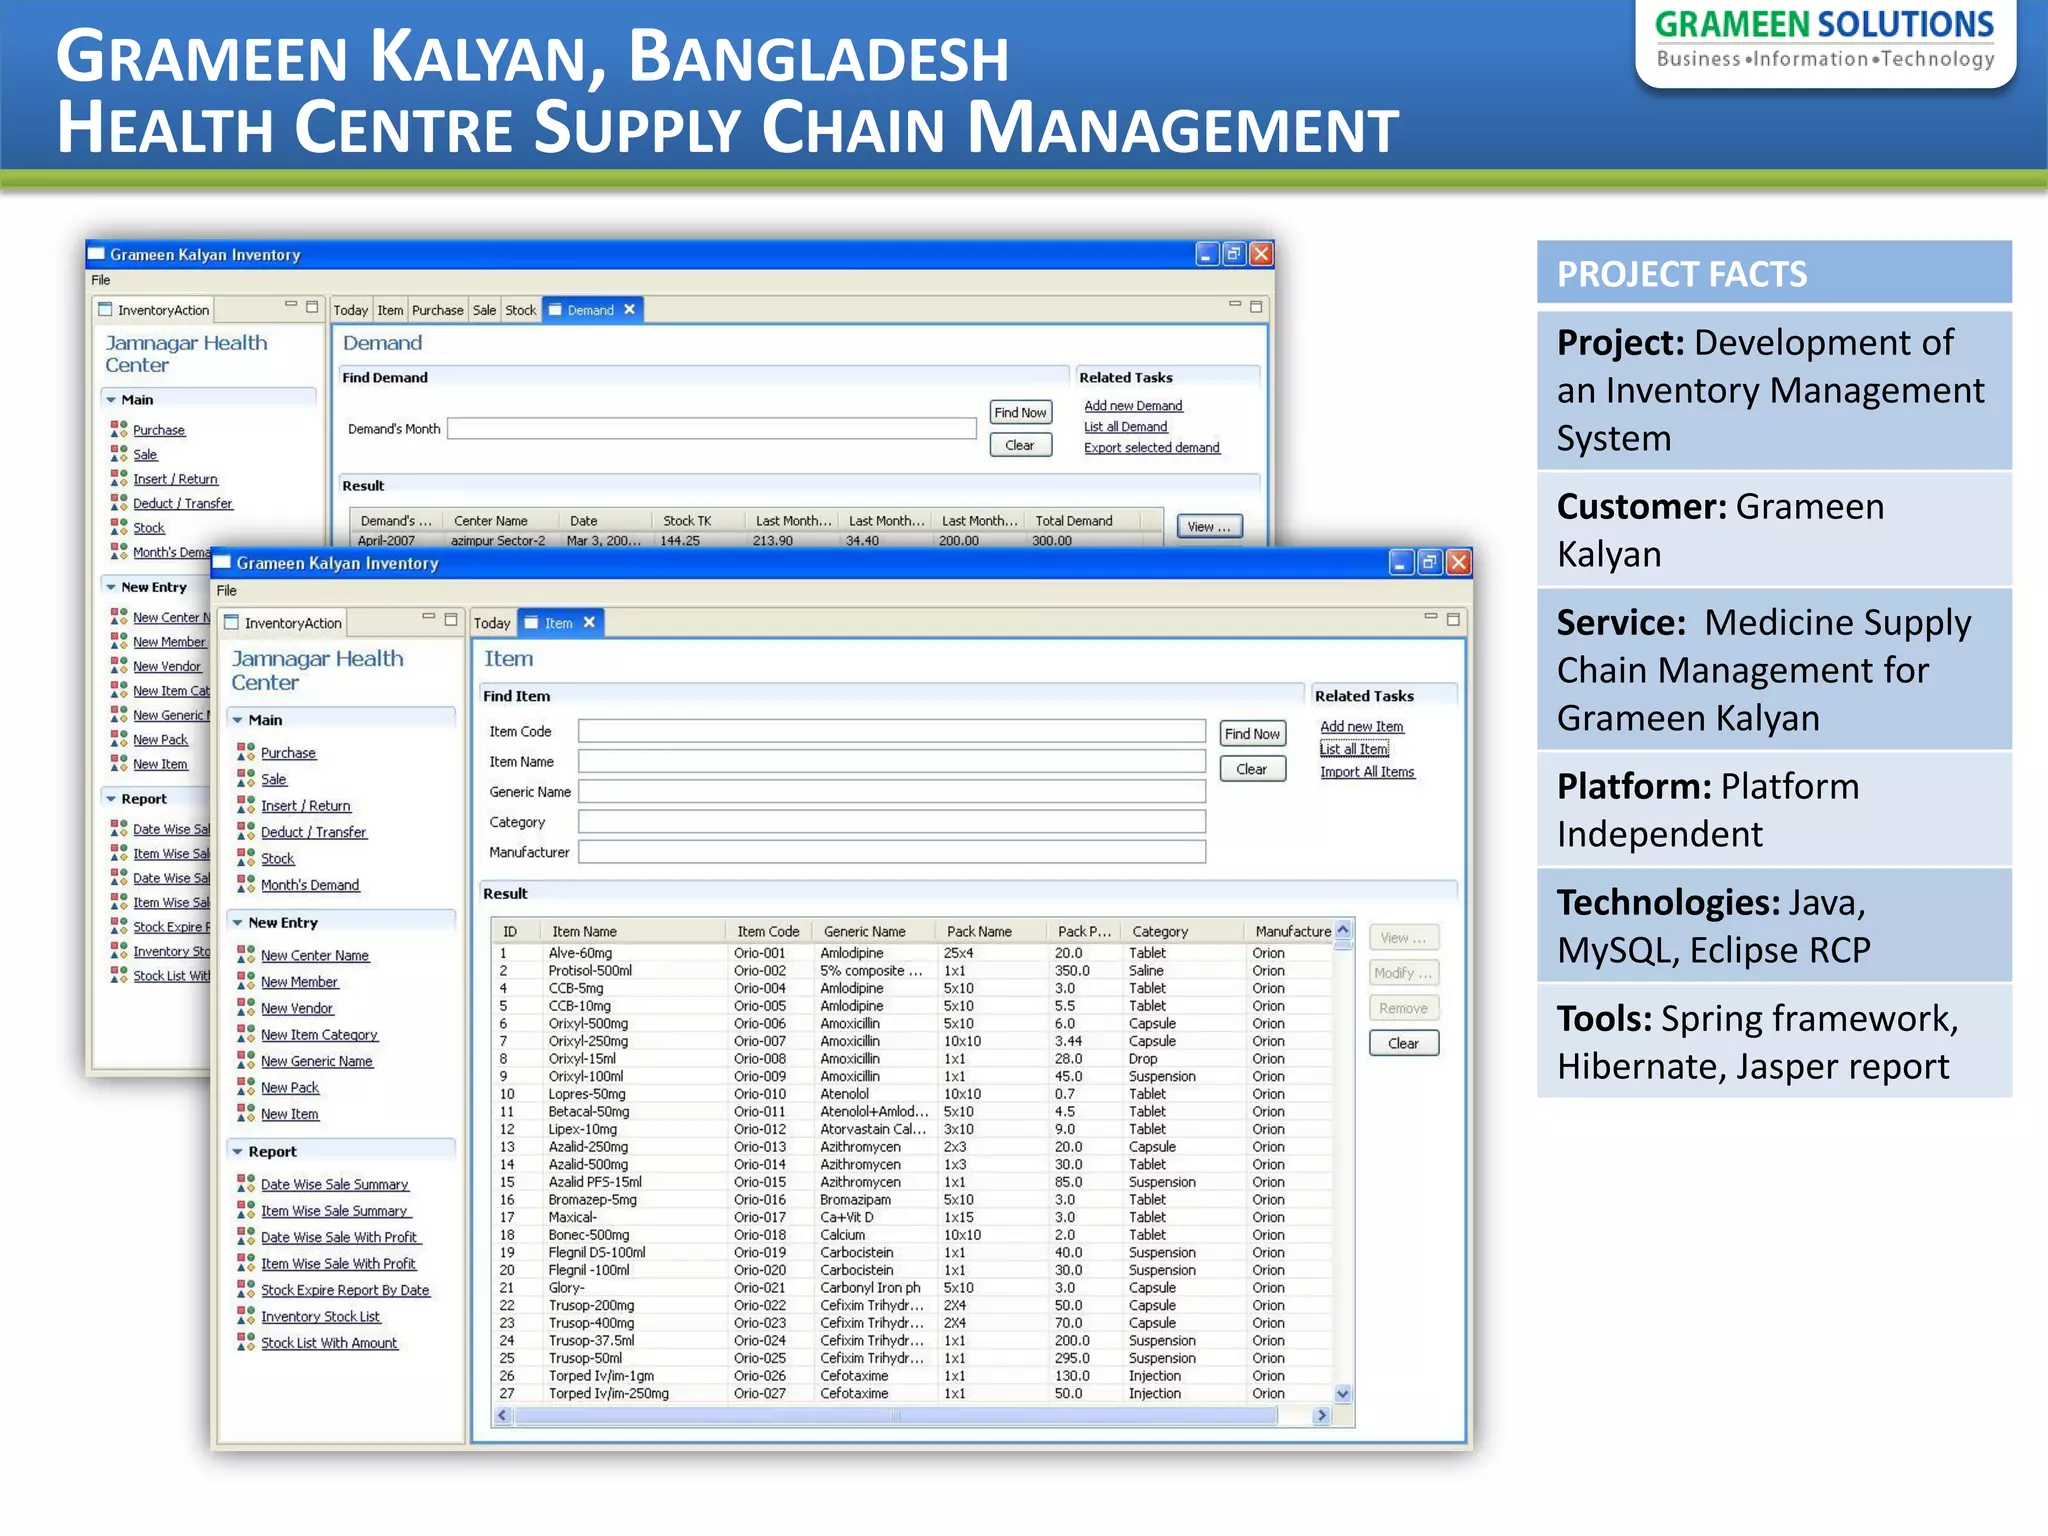Click the New Pack icon in front window
This screenshot has height=1536, width=2048.
pyautogui.click(x=245, y=1087)
